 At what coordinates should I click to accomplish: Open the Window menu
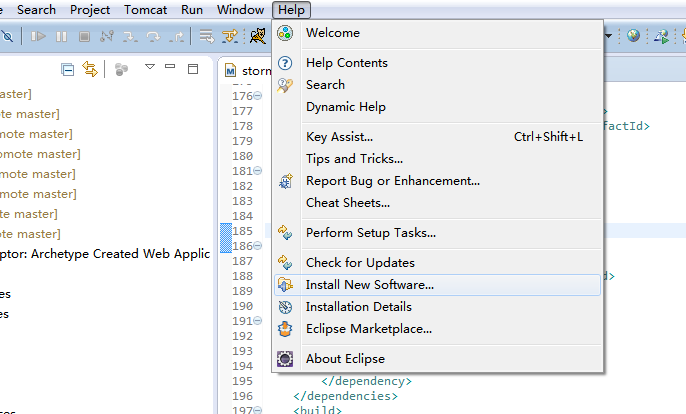point(240,10)
